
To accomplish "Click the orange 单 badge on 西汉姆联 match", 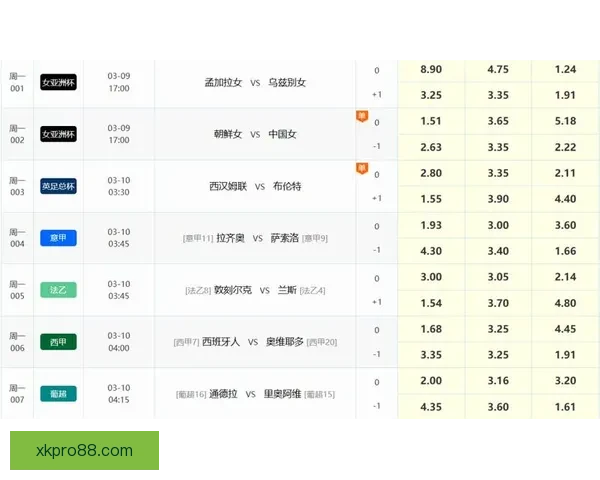I will click(362, 168).
